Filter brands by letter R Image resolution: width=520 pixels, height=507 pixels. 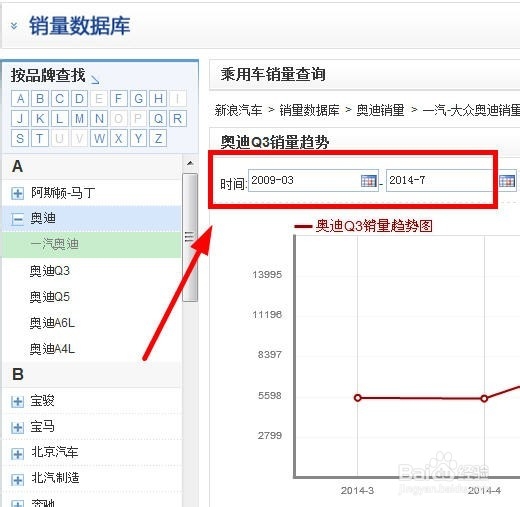[x=178, y=118]
